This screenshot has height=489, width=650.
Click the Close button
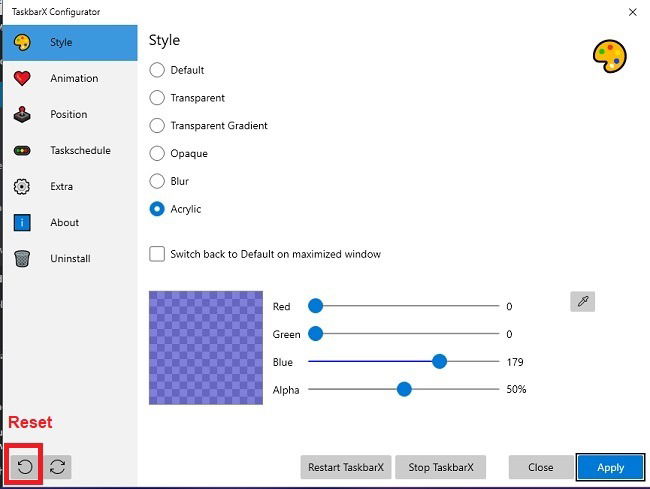(x=541, y=467)
